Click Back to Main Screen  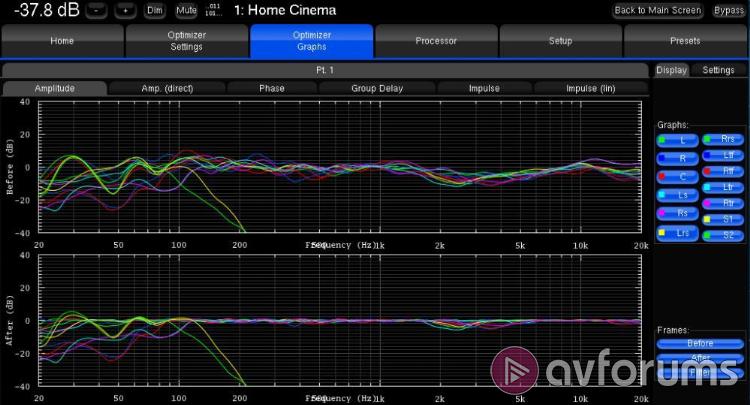click(659, 10)
